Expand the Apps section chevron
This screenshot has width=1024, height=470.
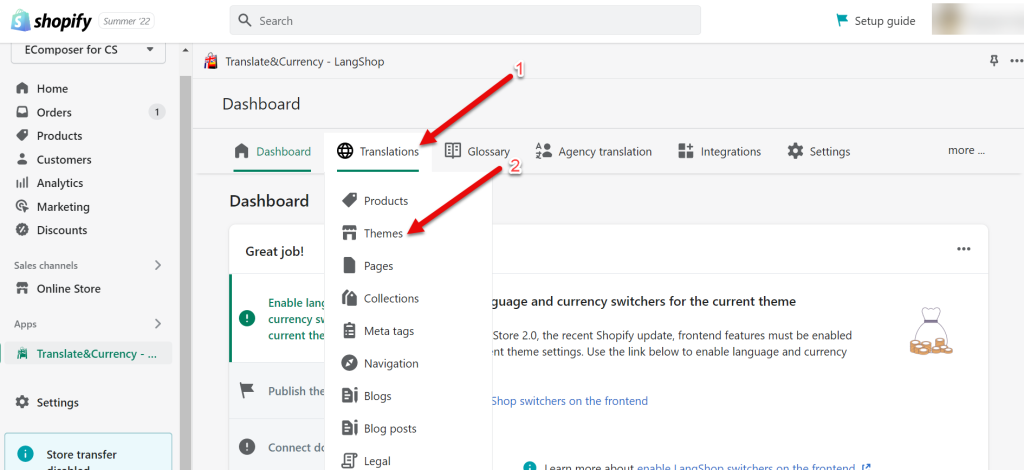pos(157,324)
